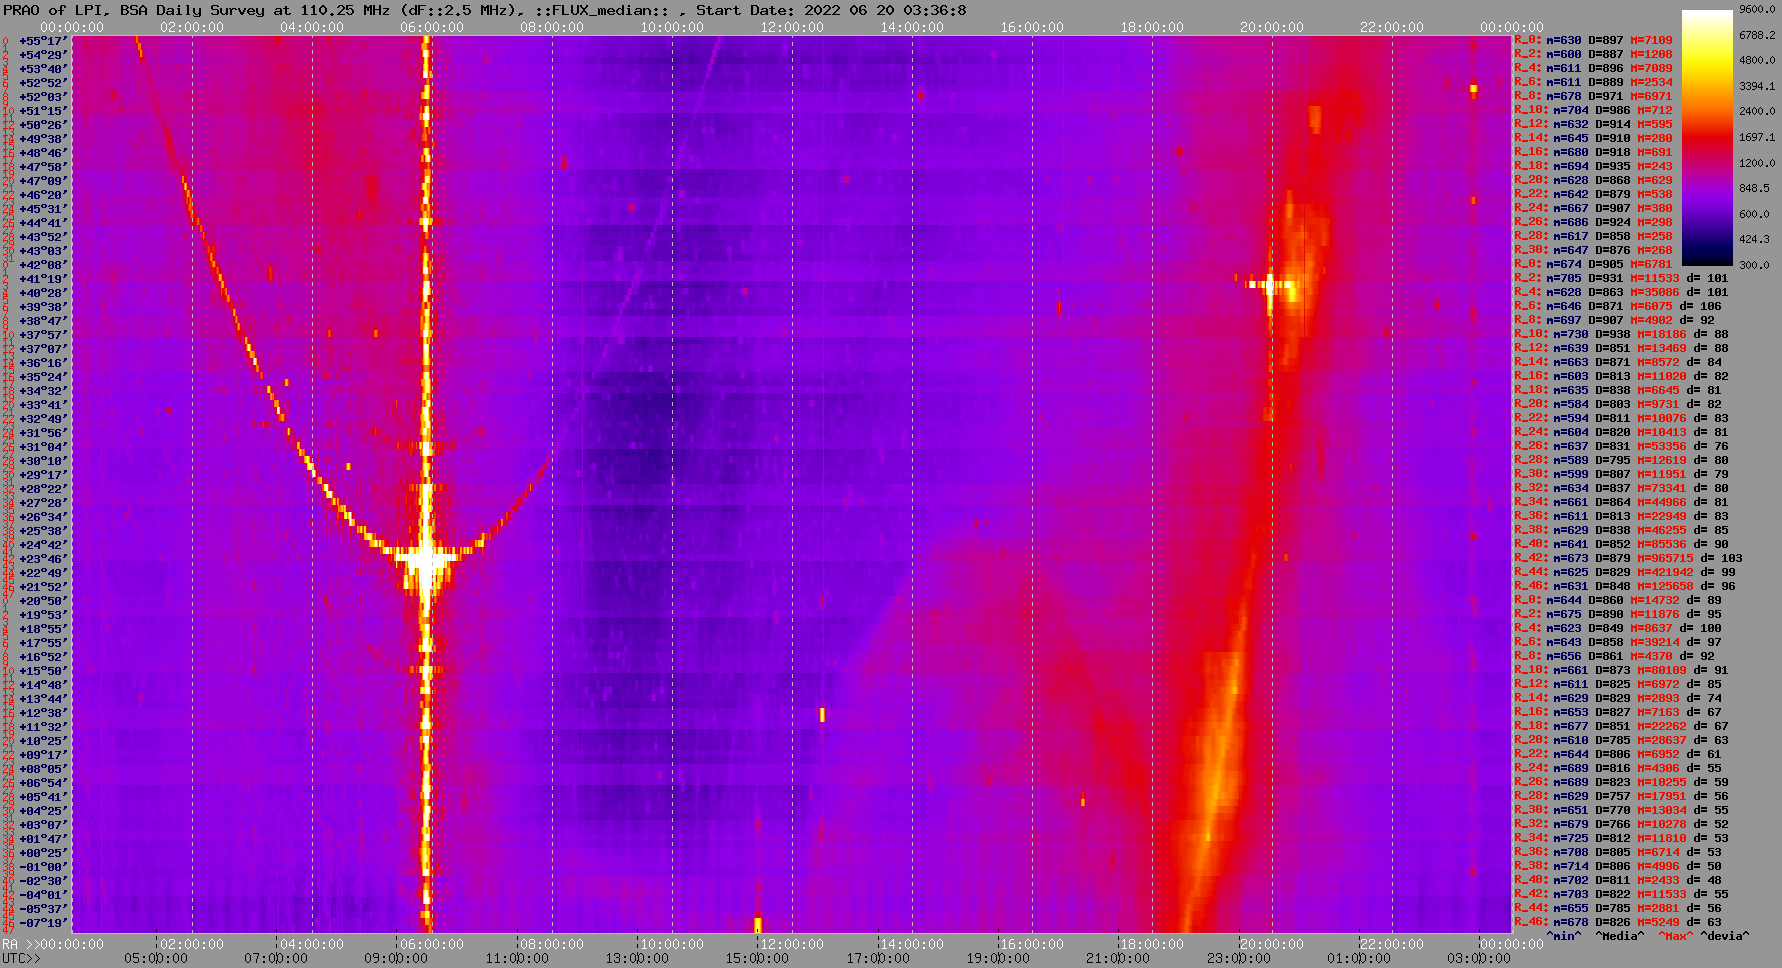Click the stats row containing M=35086
Image resolution: width=1782 pixels, height=968 pixels.
pos(1621,292)
